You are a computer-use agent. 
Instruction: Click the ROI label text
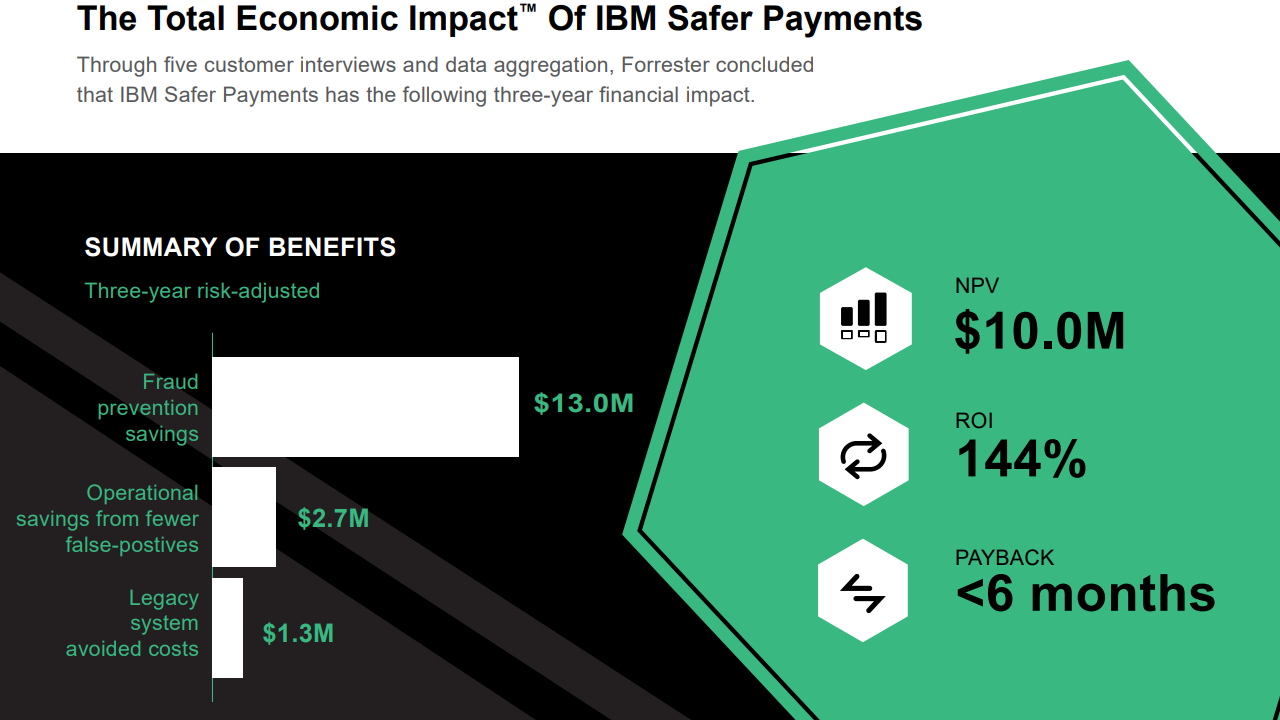974,421
